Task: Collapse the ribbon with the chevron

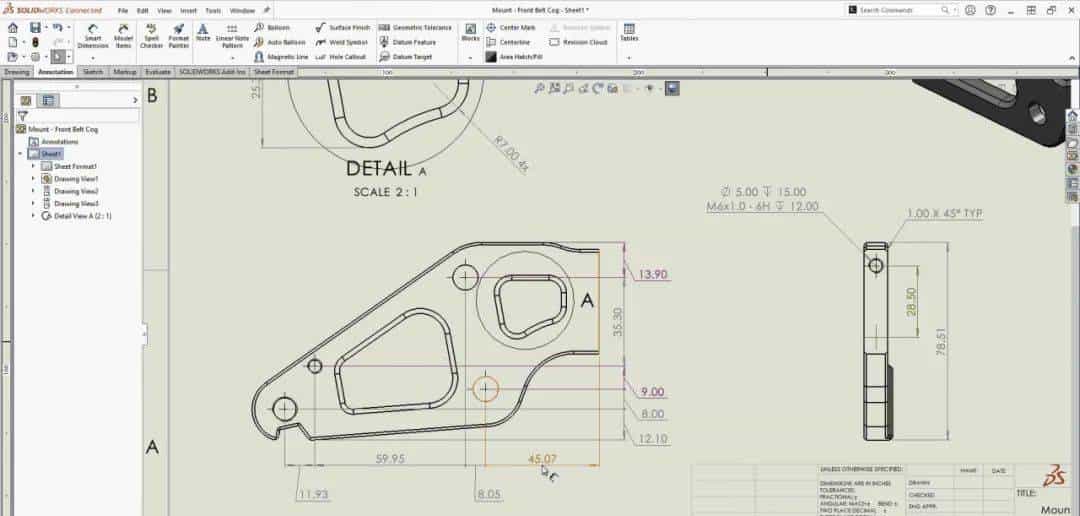Action: (x=1072, y=59)
